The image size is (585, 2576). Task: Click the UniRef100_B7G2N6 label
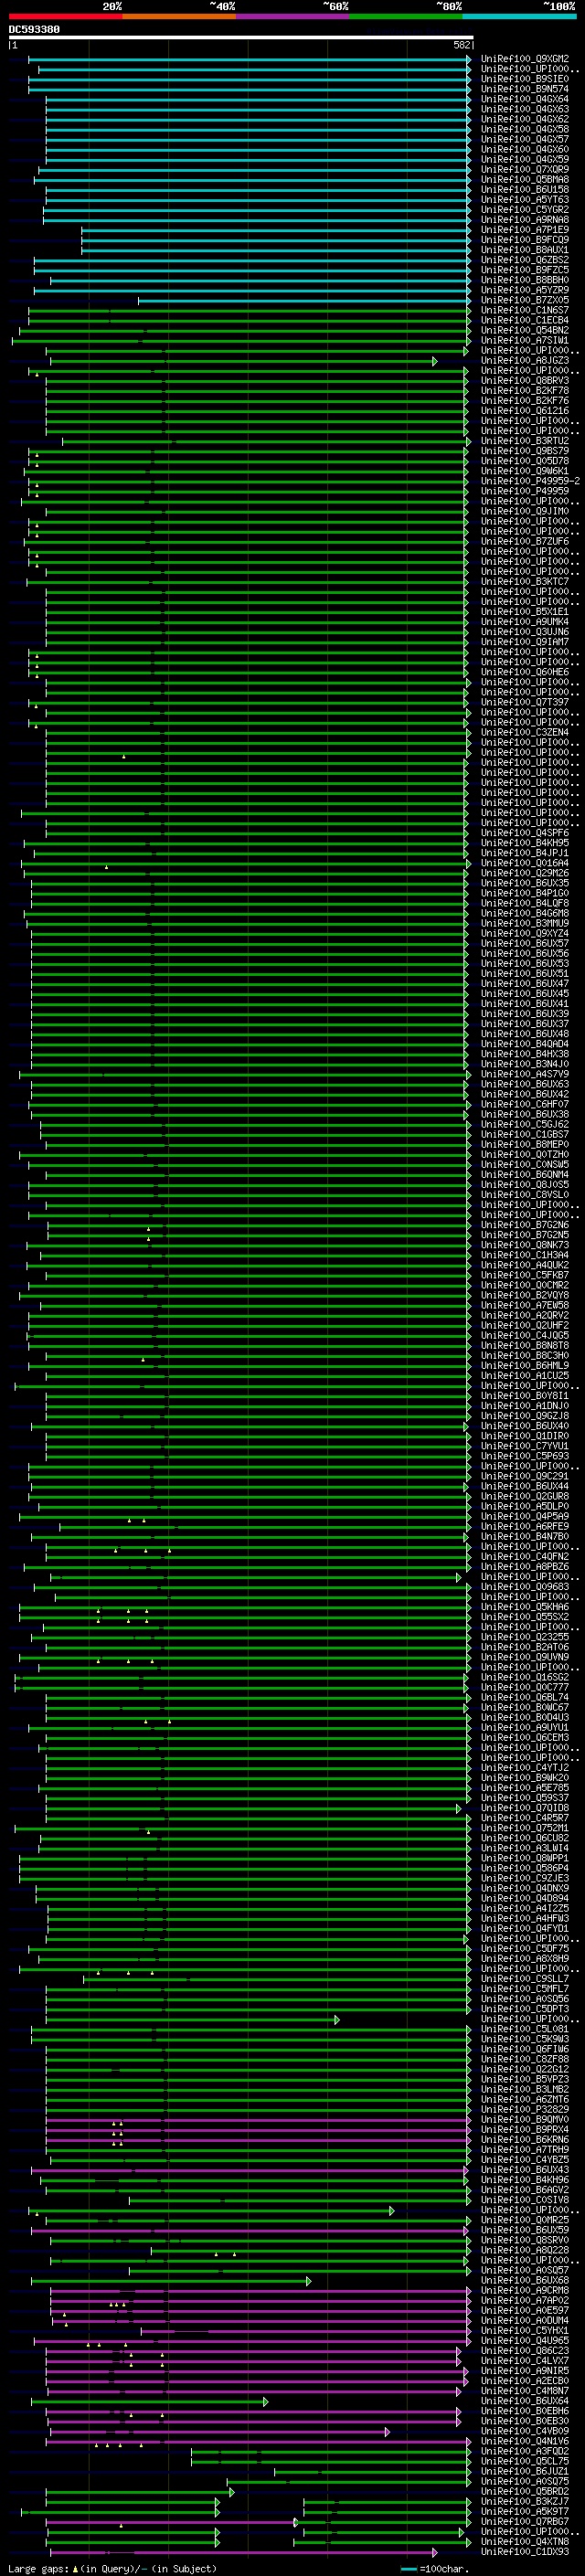pos(525,1225)
